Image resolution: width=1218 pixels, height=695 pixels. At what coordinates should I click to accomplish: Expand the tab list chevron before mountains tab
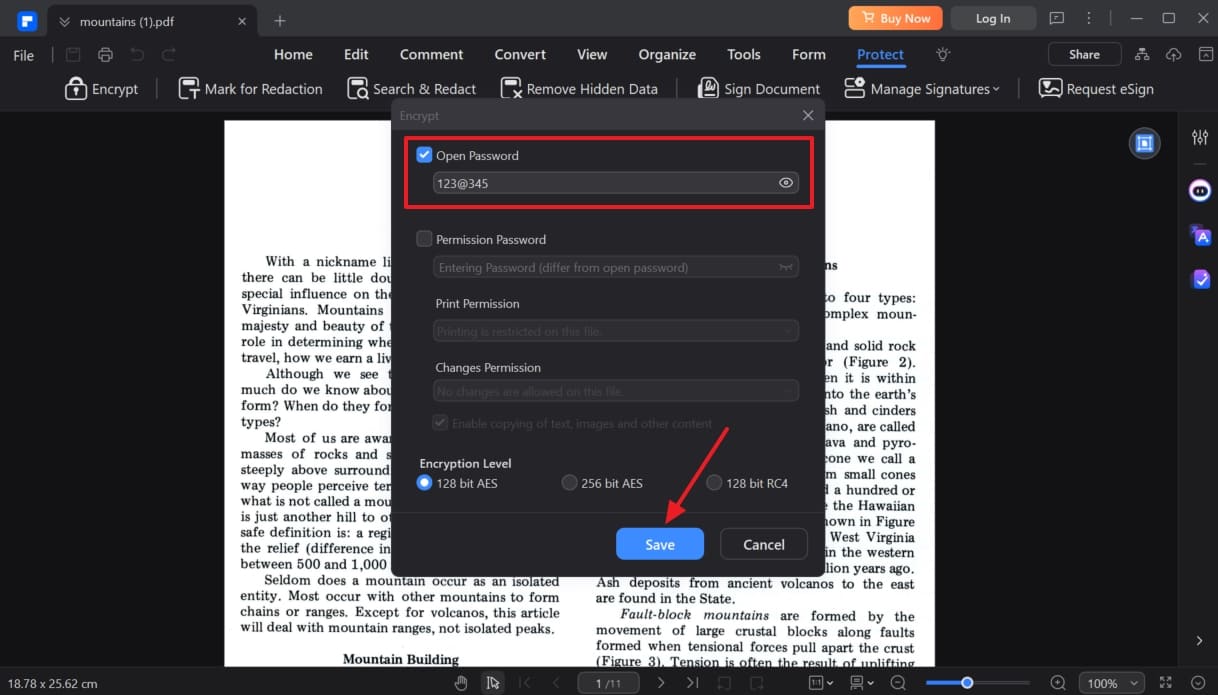coord(65,21)
